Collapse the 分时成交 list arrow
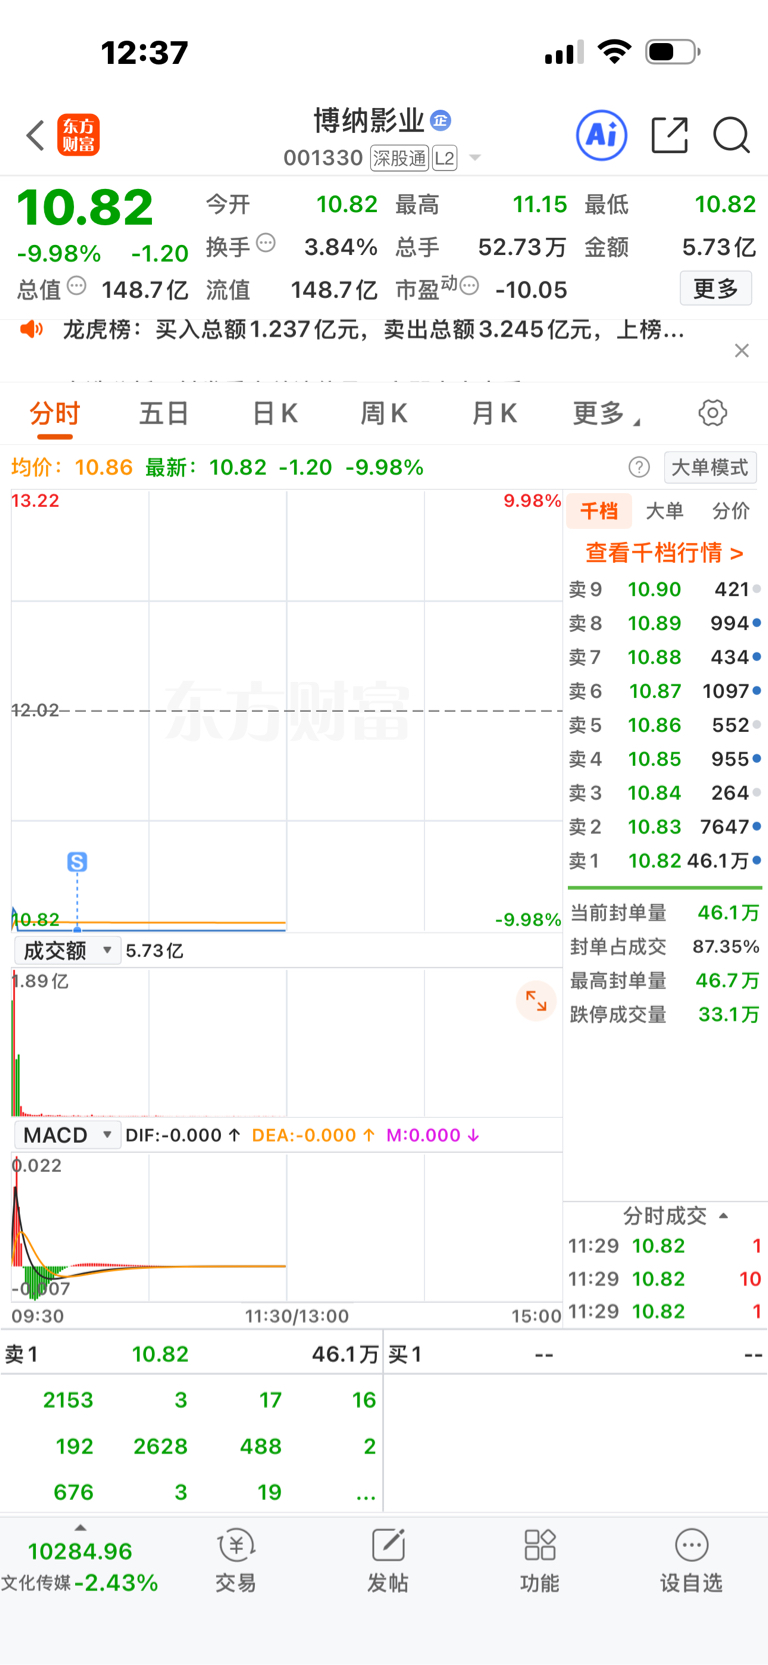 724,1216
